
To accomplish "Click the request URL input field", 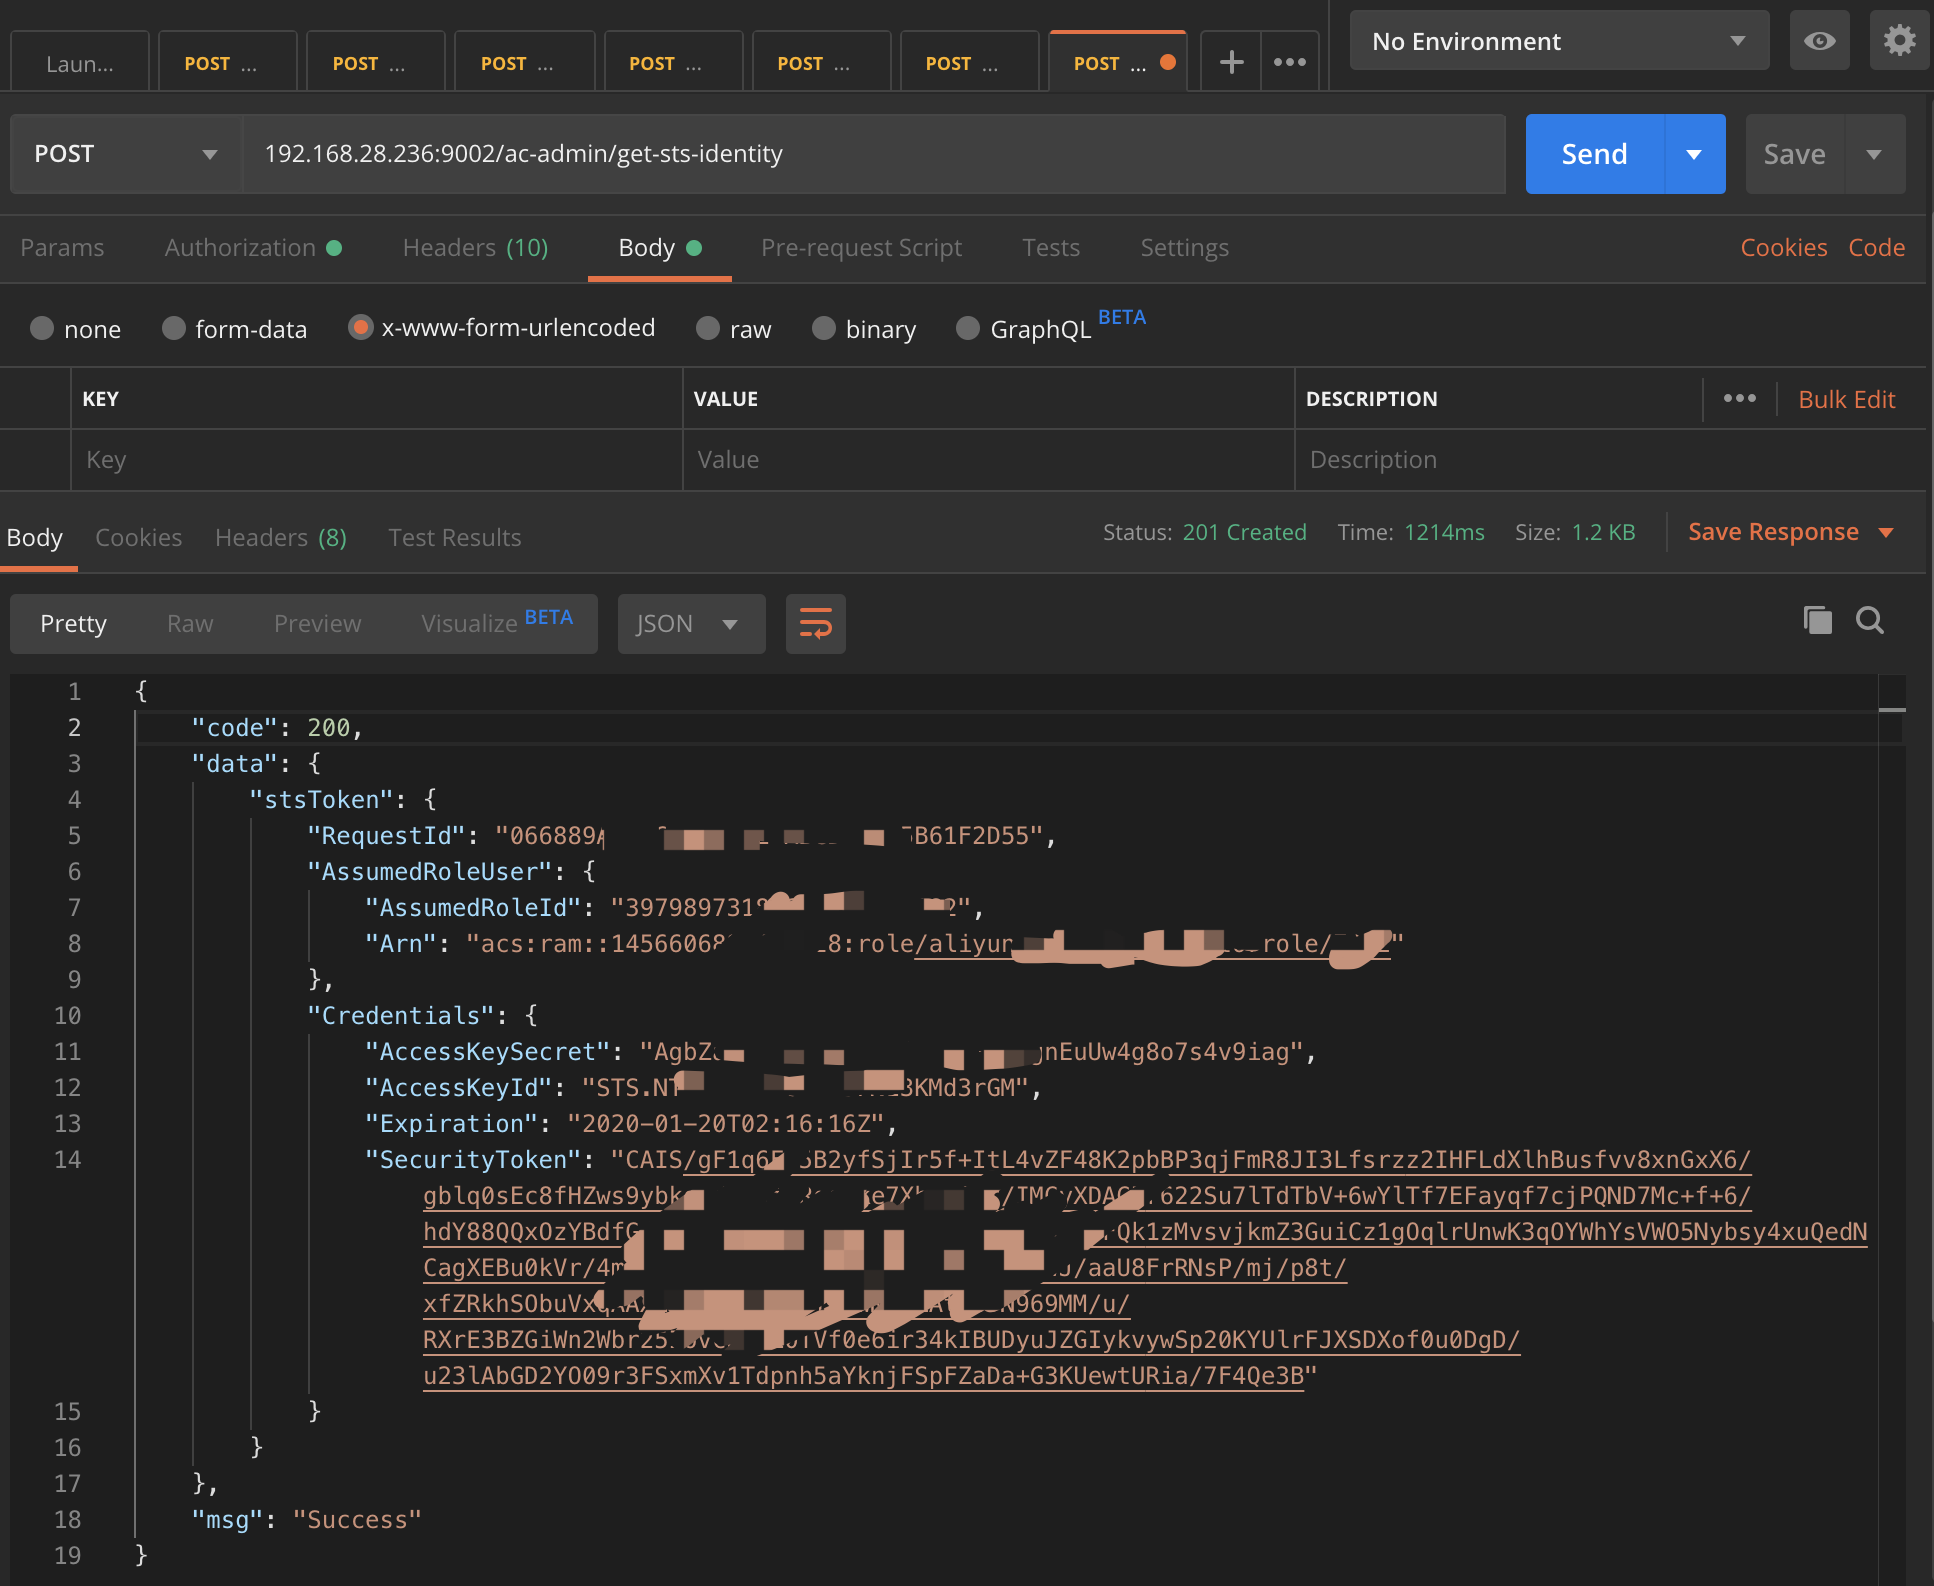I will (x=872, y=154).
